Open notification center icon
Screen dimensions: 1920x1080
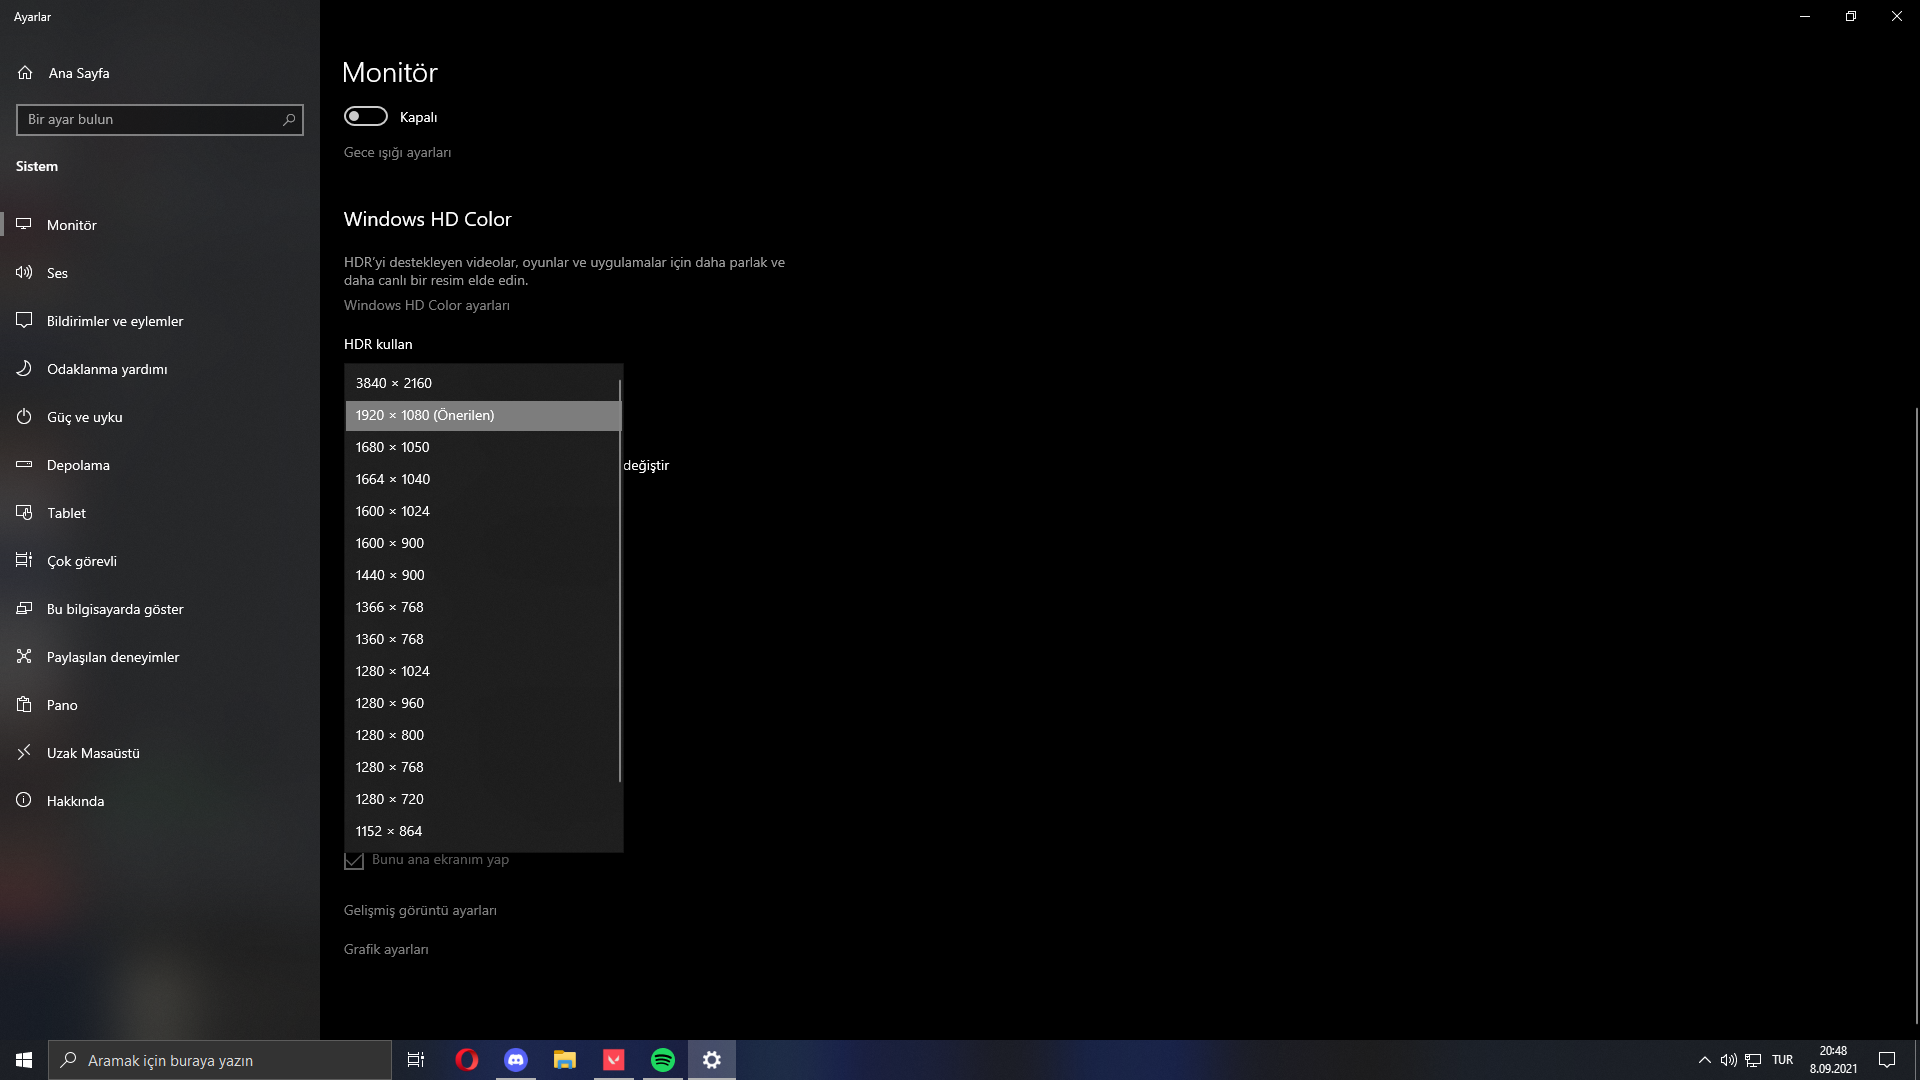pyautogui.click(x=1887, y=1060)
